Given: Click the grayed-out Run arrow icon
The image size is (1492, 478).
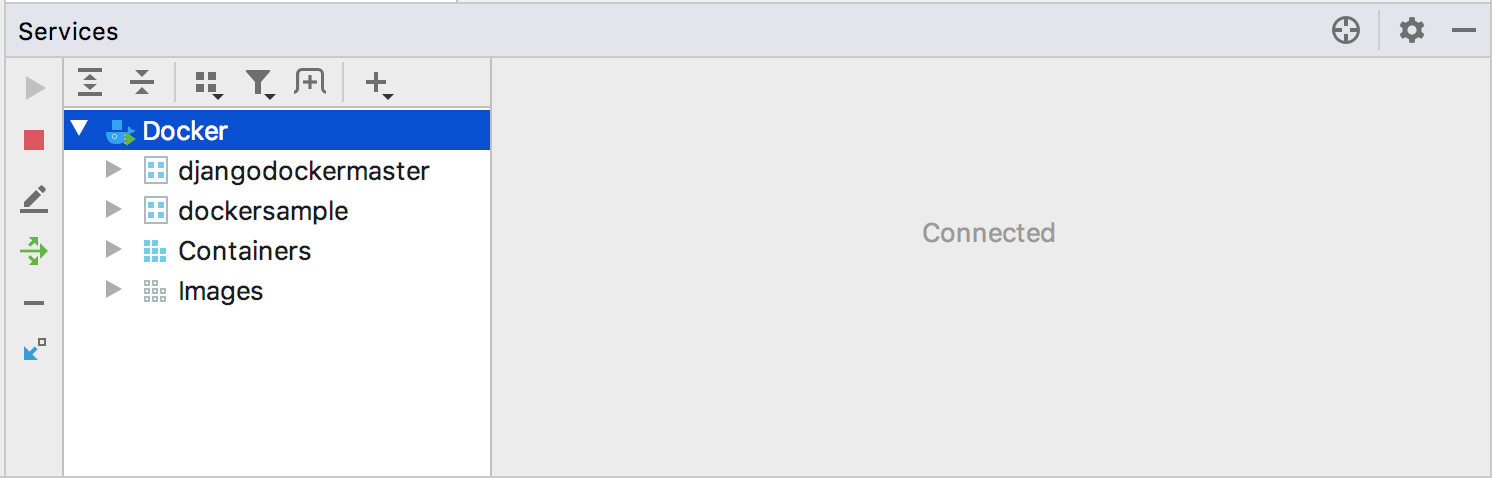Looking at the screenshot, I should click(35, 89).
